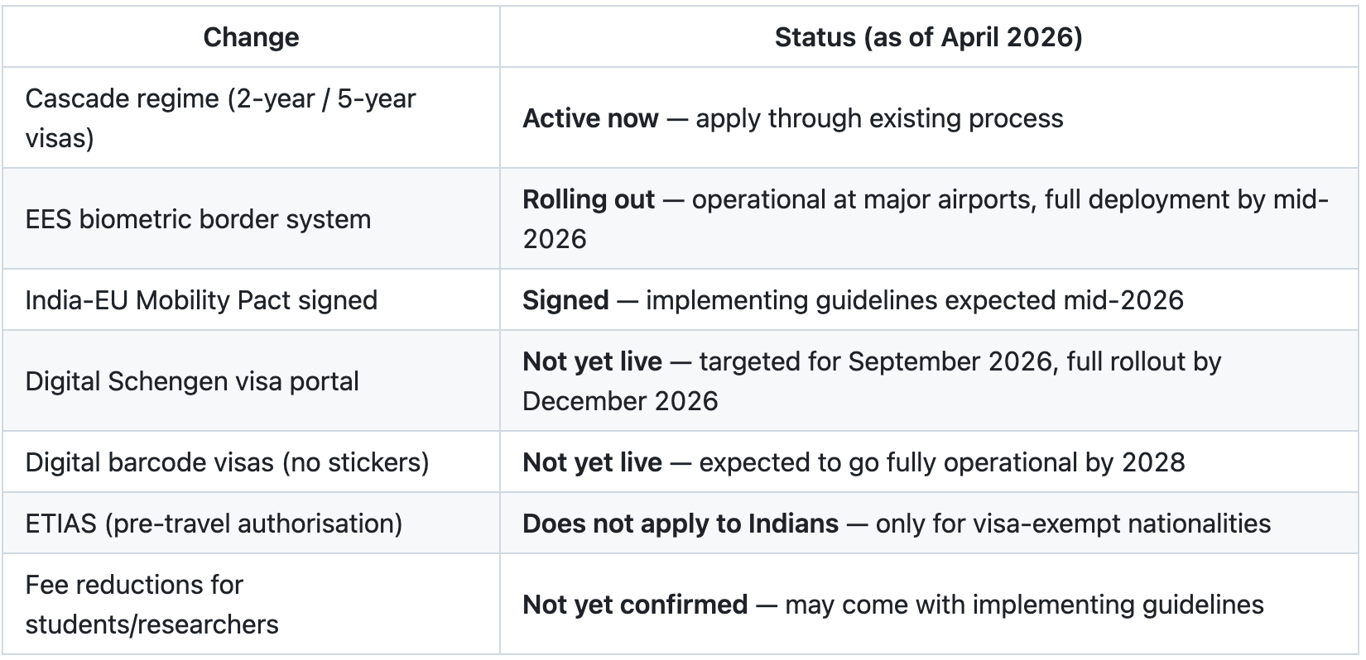Click the 'implementing guidelines expected mid-2026' text
The width and height of the screenshot is (1366, 660).
tap(914, 300)
